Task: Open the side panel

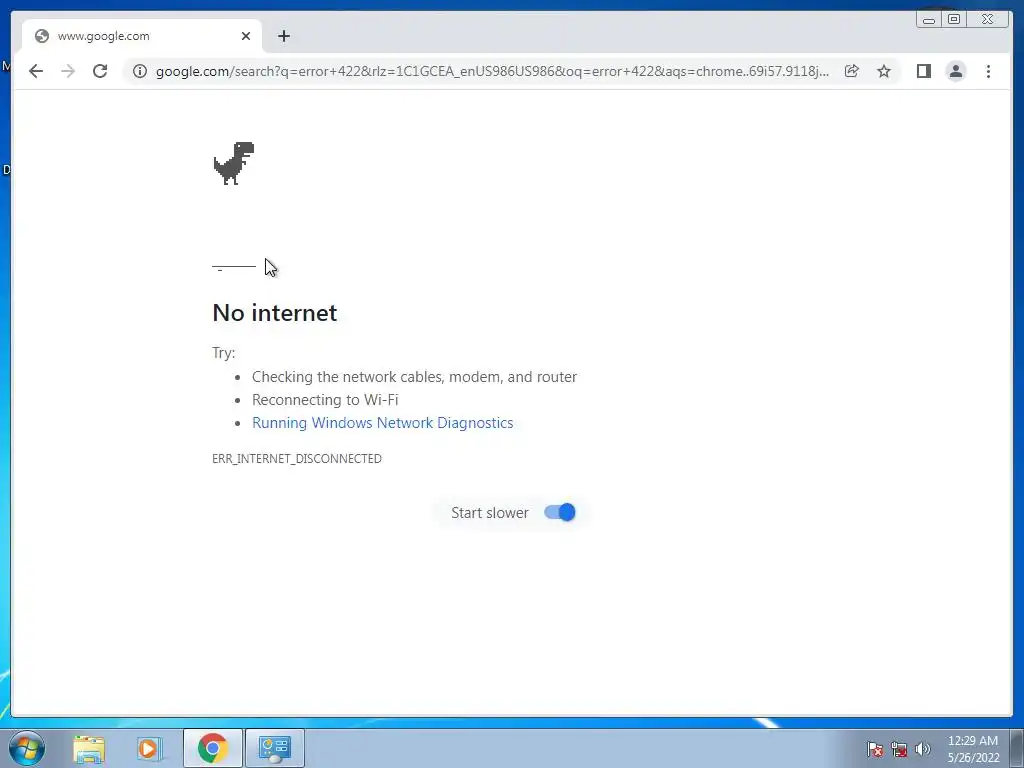Action: tap(923, 71)
